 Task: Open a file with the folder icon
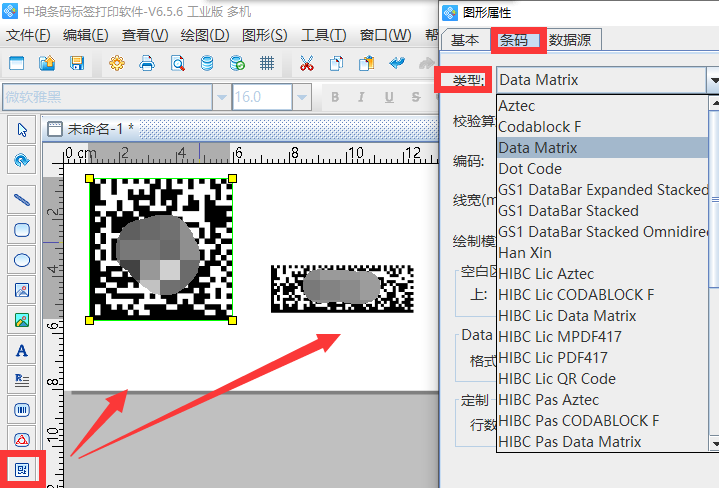click(x=47, y=63)
